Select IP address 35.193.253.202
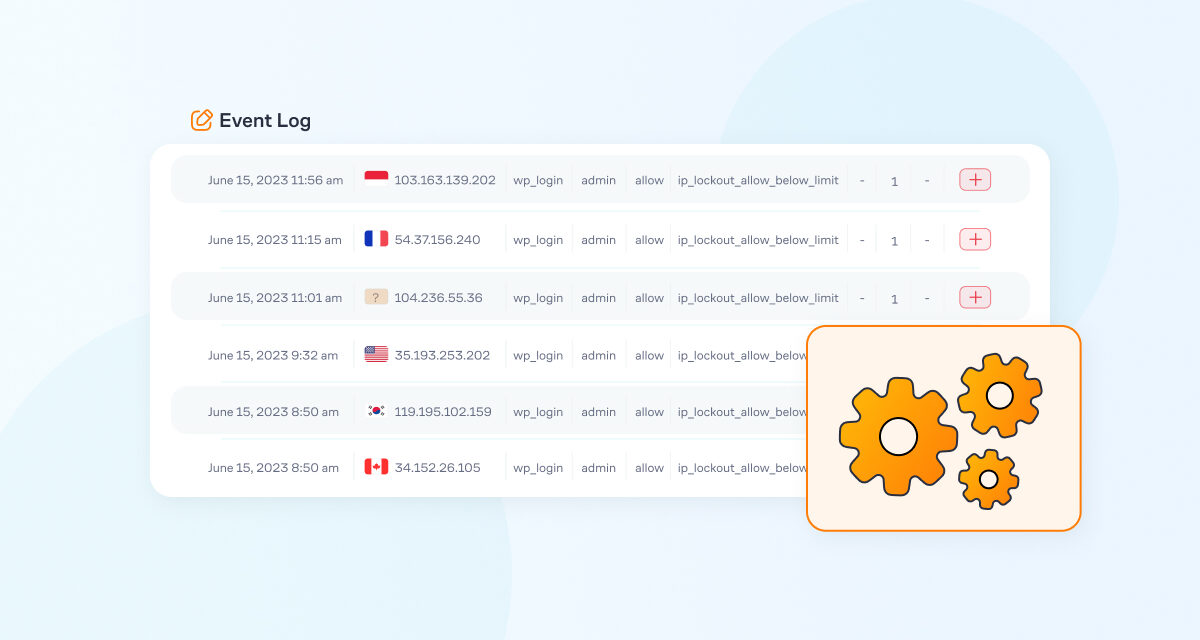 (x=442, y=355)
